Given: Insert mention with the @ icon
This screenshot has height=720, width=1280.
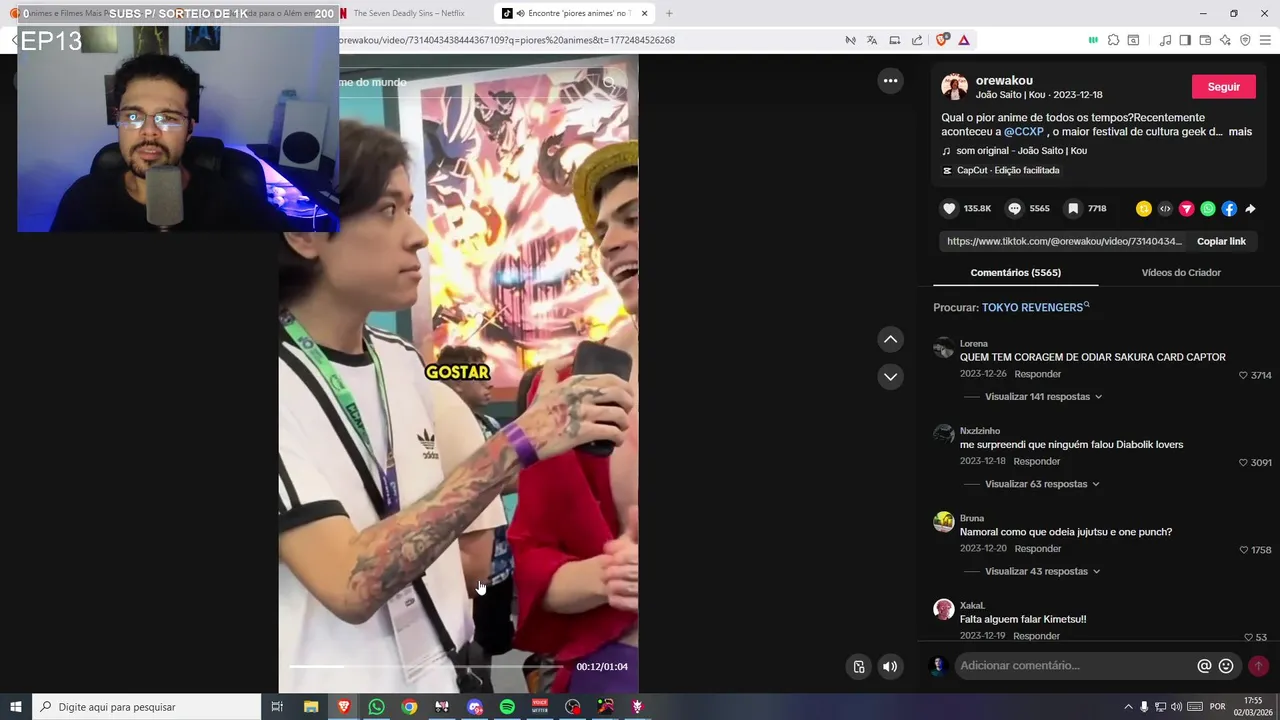Looking at the screenshot, I should (x=1204, y=666).
